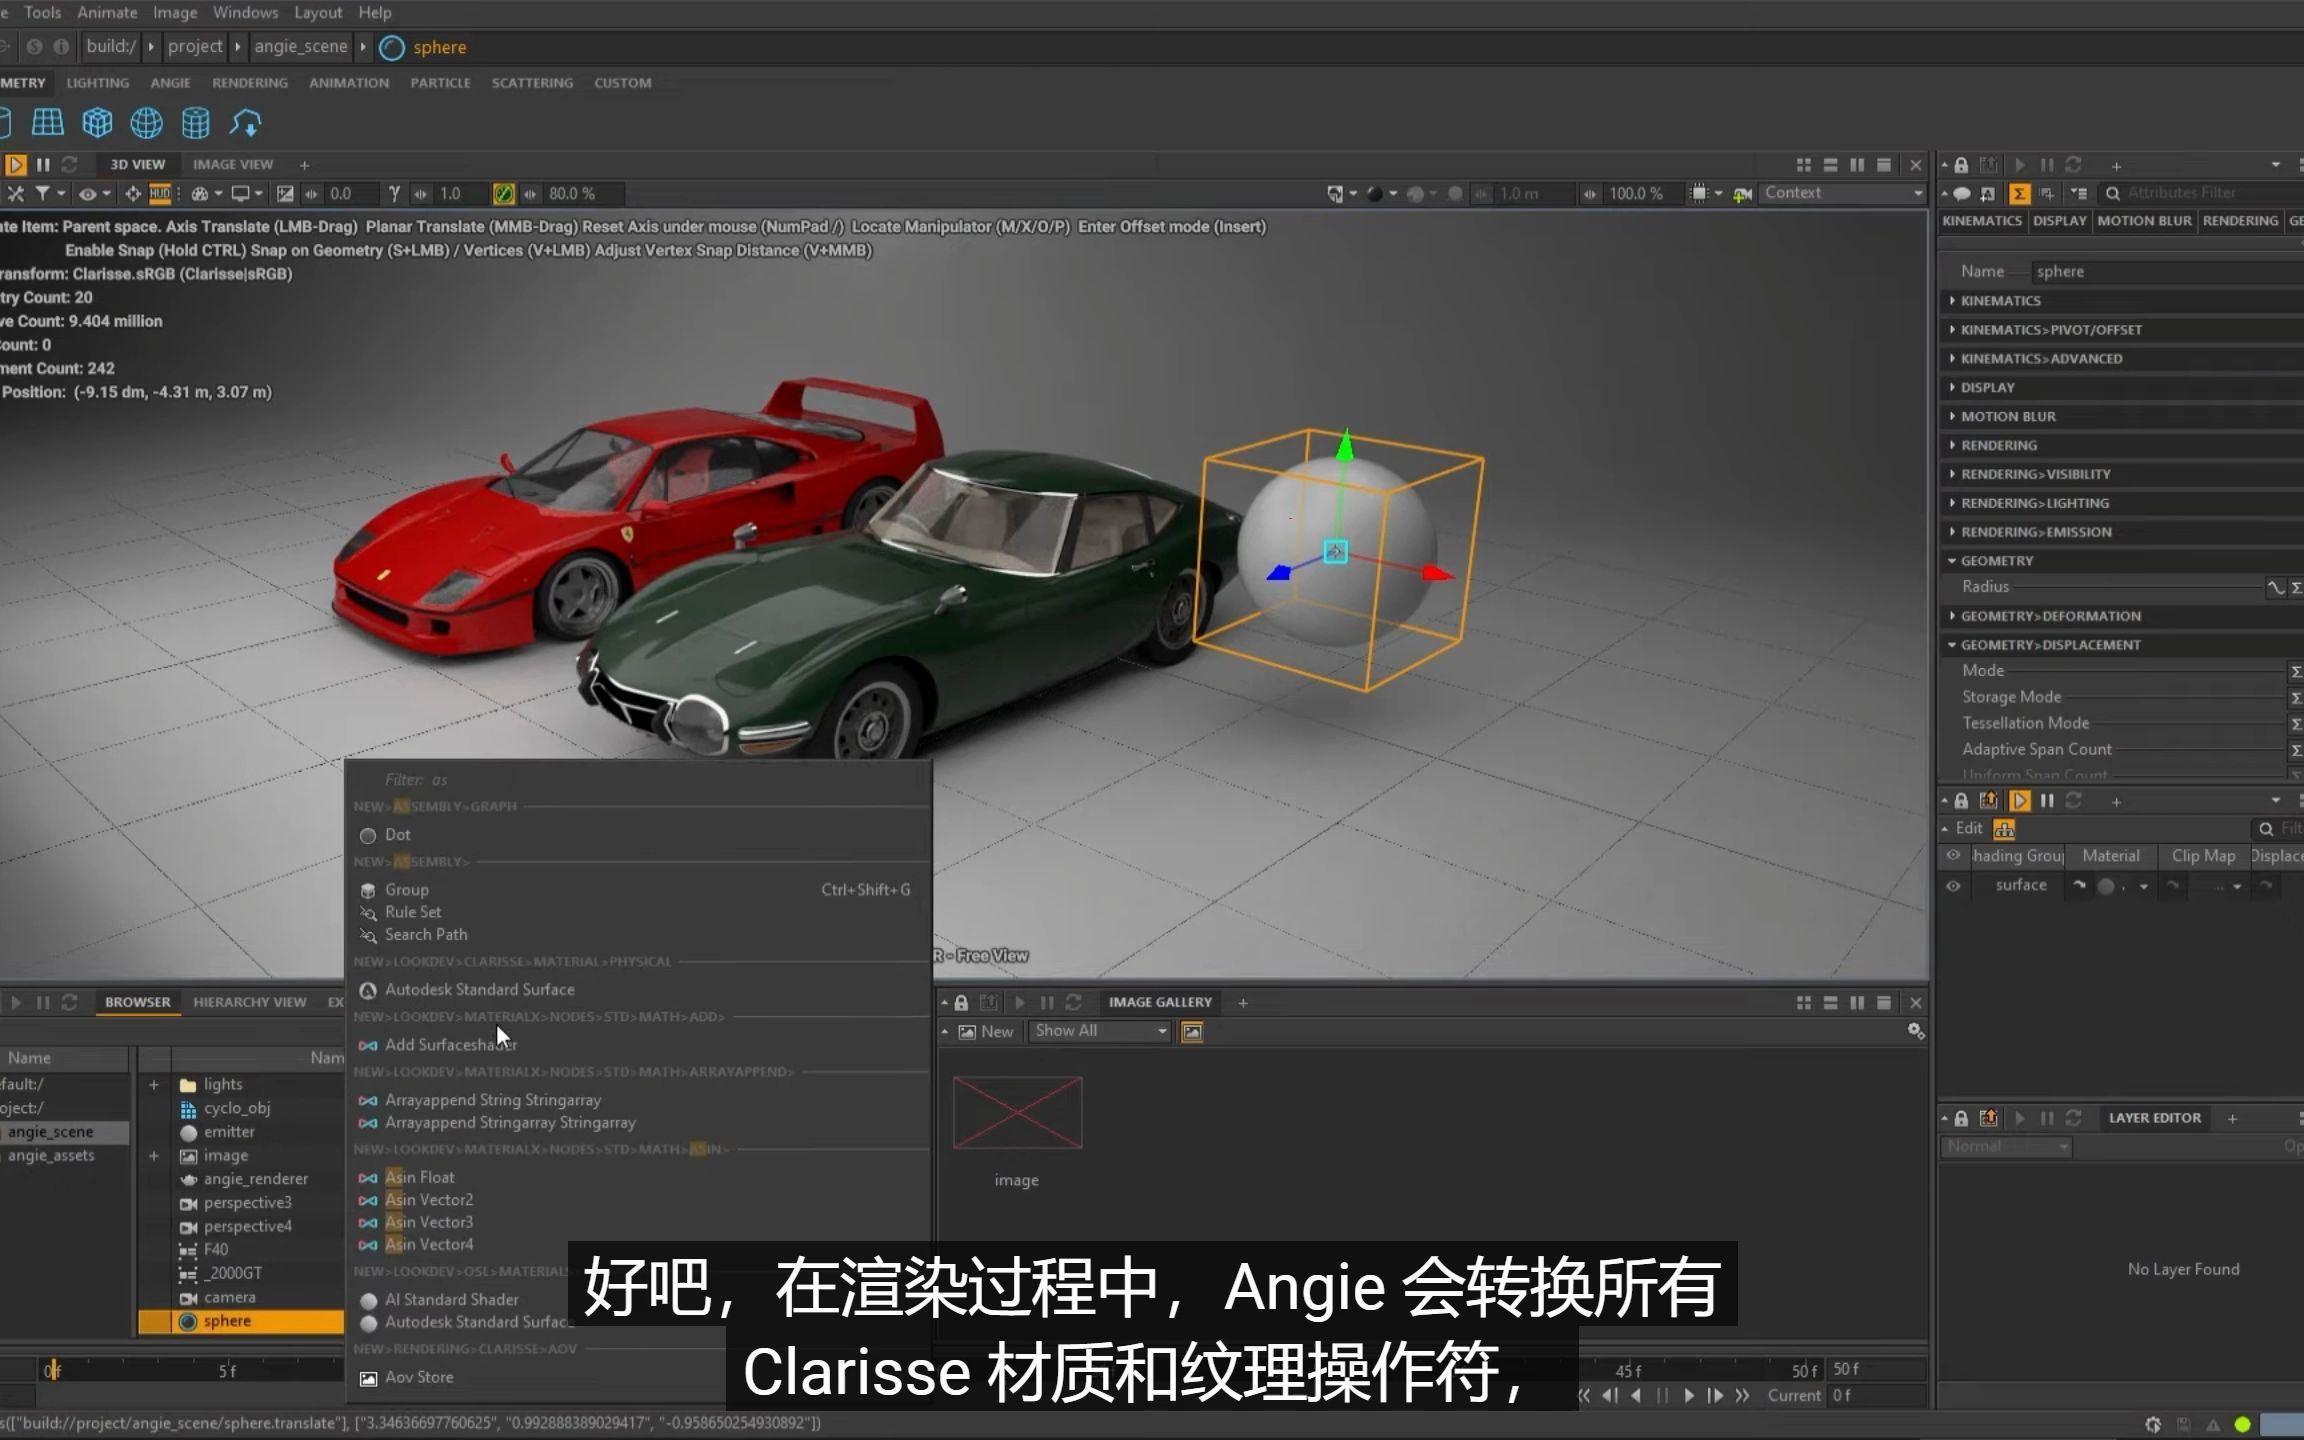The height and width of the screenshot is (1440, 2304).
Task: Open the Show All dropdown in the Image Gallery
Action: pos(1098,1031)
